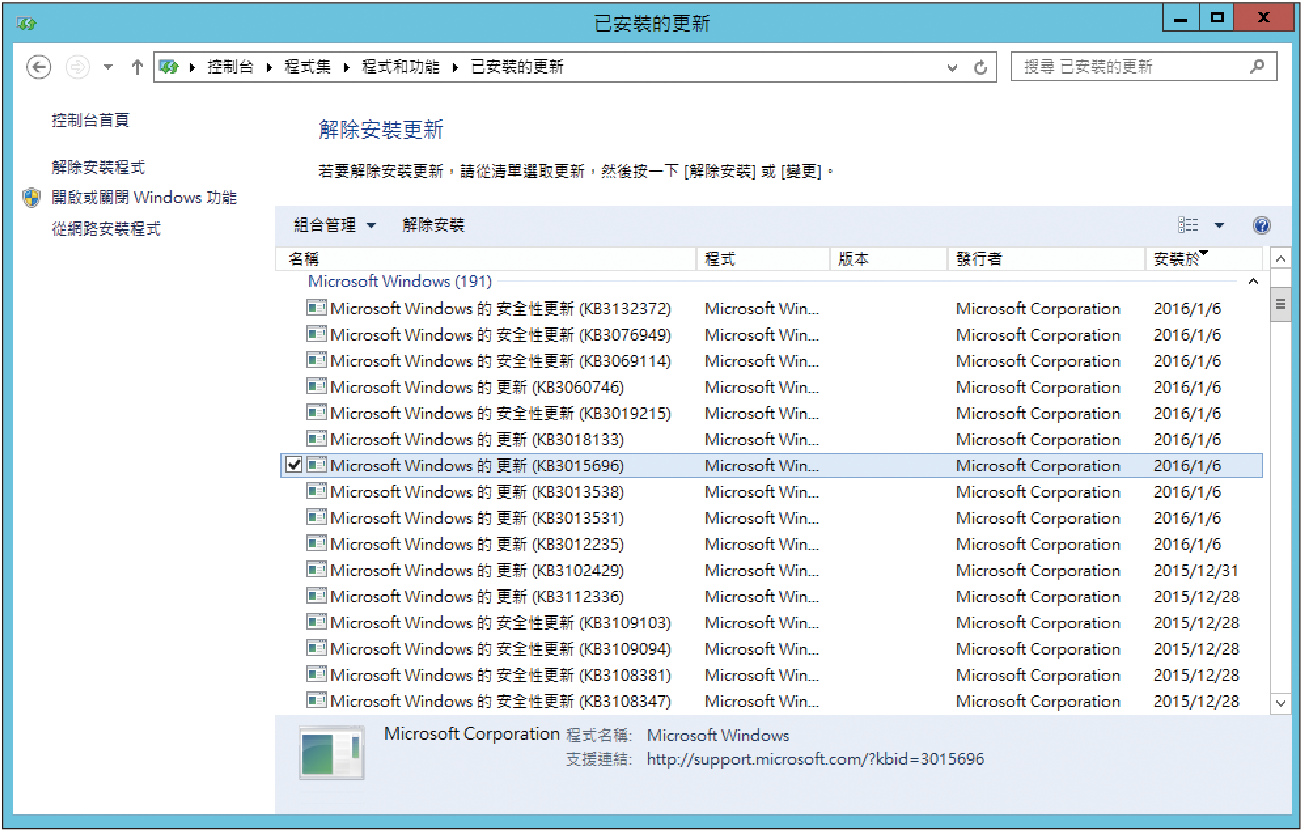Uncheck the KB3015696 update checkbox
Image resolution: width=1304 pixels, height=833 pixels.
click(293, 465)
